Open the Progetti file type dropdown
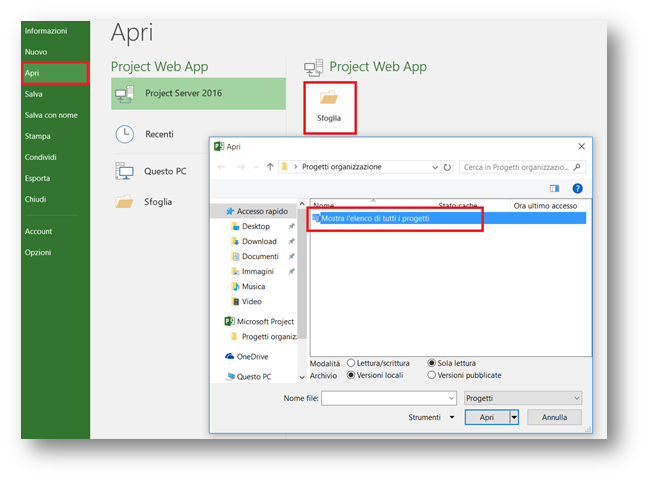Viewport: 649px width, 481px height. pos(522,398)
